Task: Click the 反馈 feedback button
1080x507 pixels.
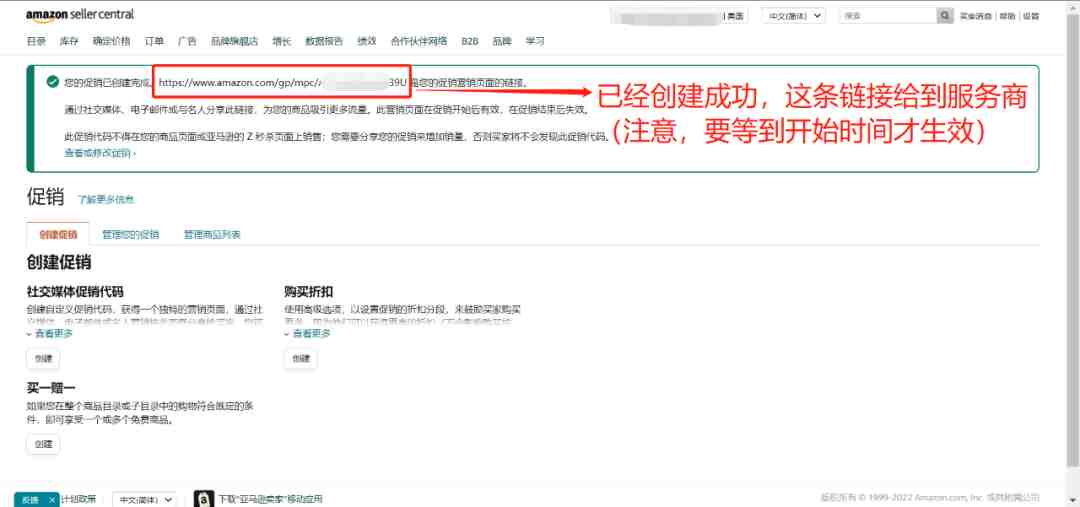Action: (x=30, y=499)
